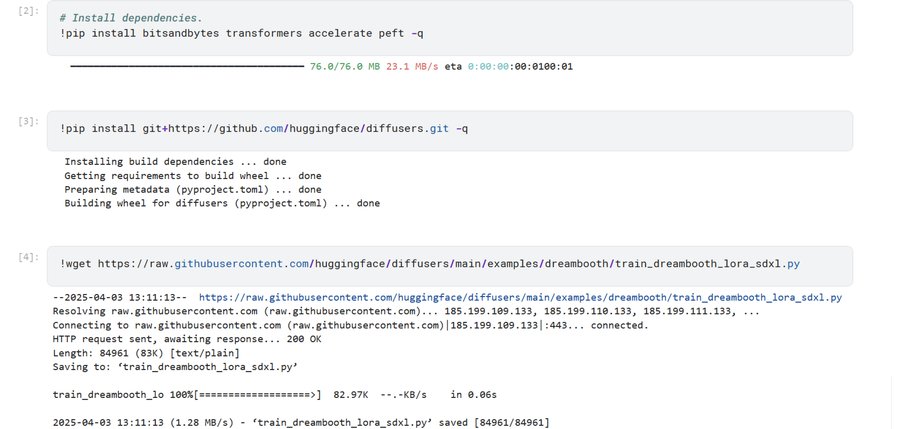
Task: Open the raw.githubusercontent.com link in the wget output
Action: (520, 297)
